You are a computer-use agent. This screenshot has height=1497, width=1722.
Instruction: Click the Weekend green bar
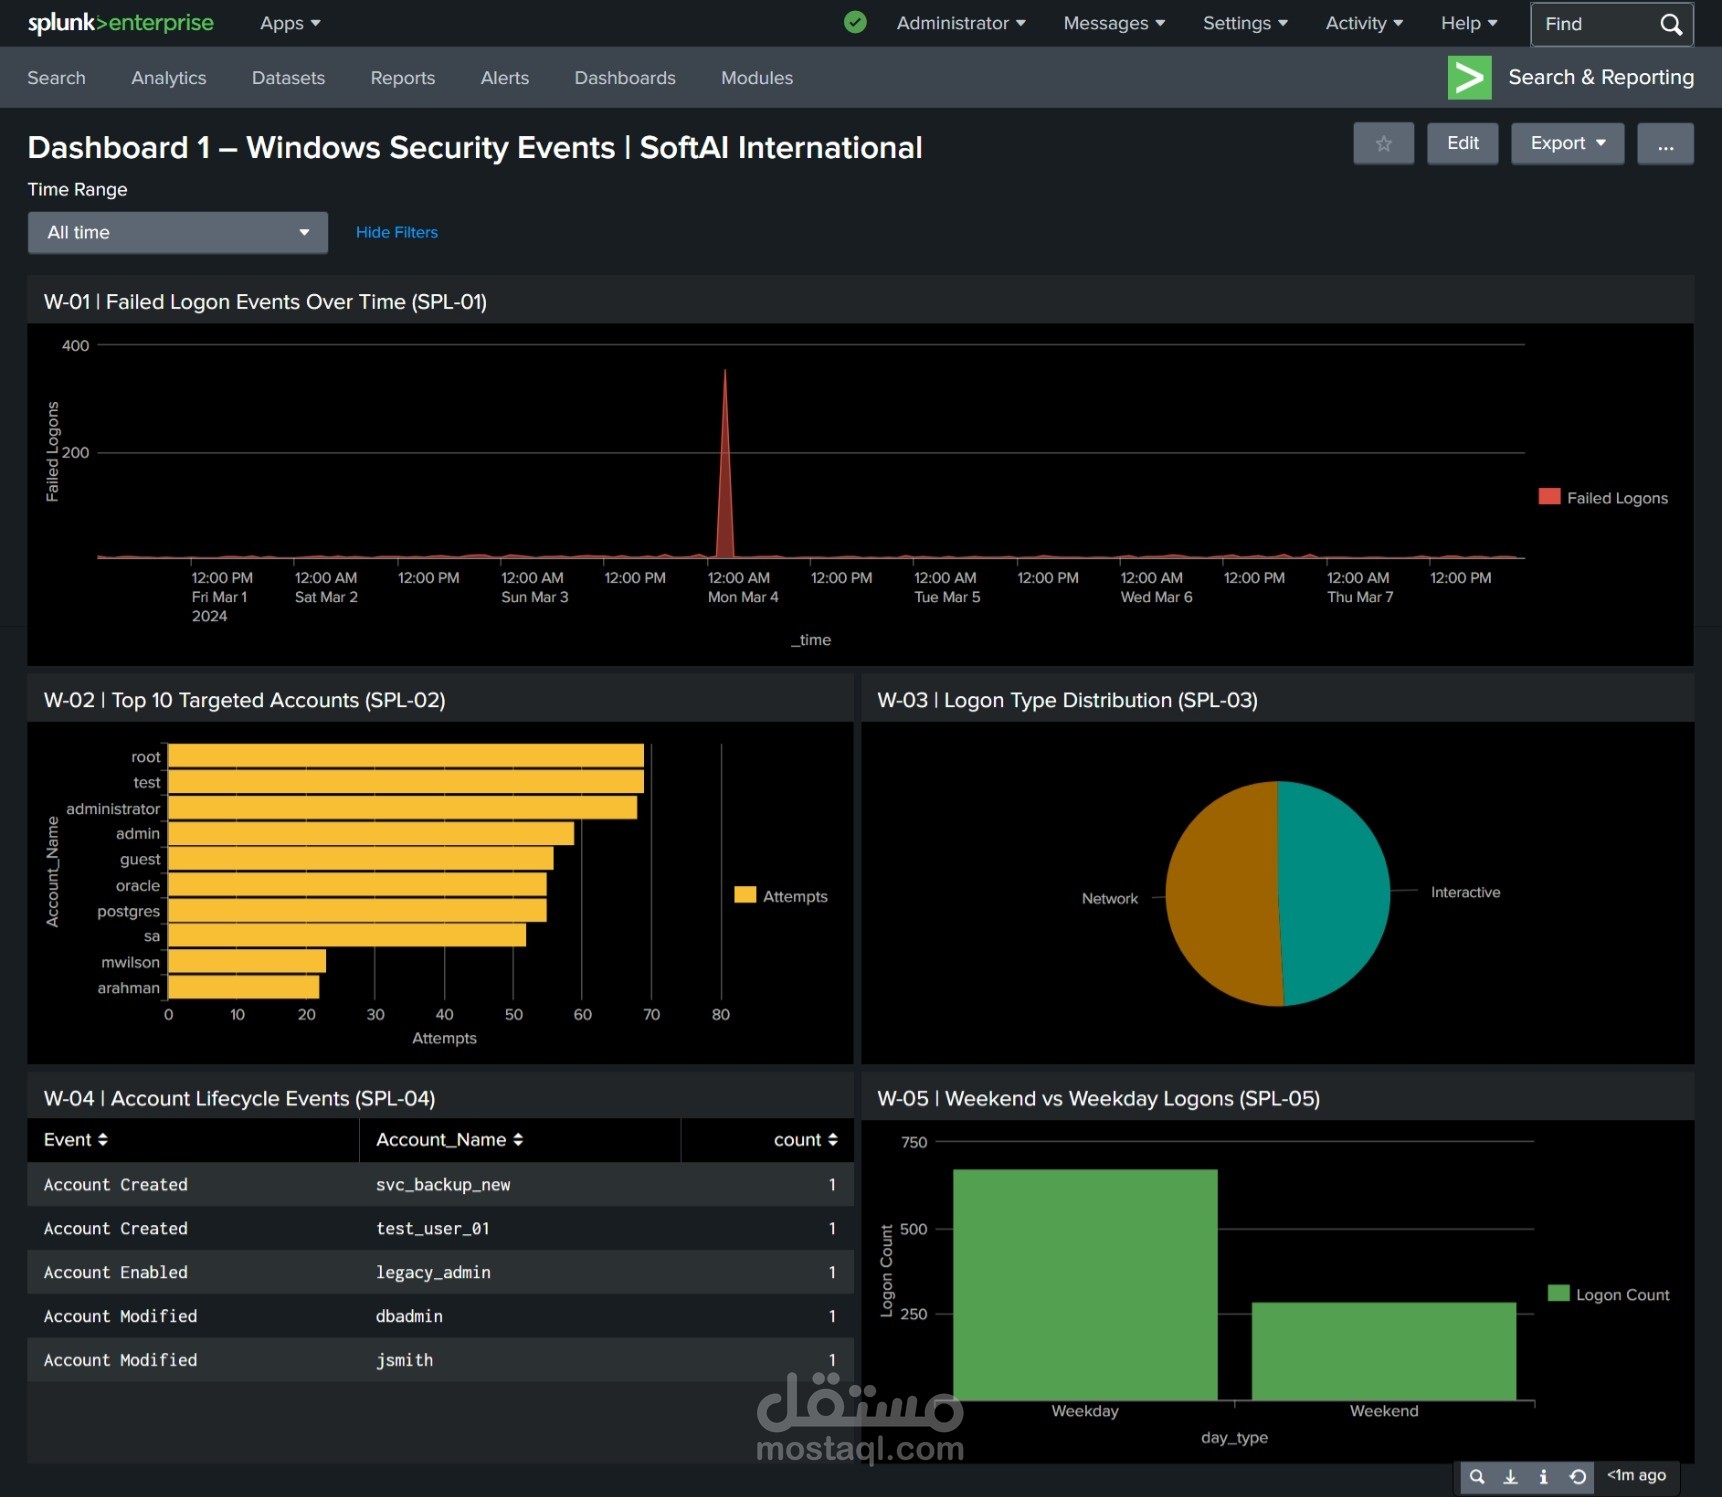[x=1384, y=1351]
